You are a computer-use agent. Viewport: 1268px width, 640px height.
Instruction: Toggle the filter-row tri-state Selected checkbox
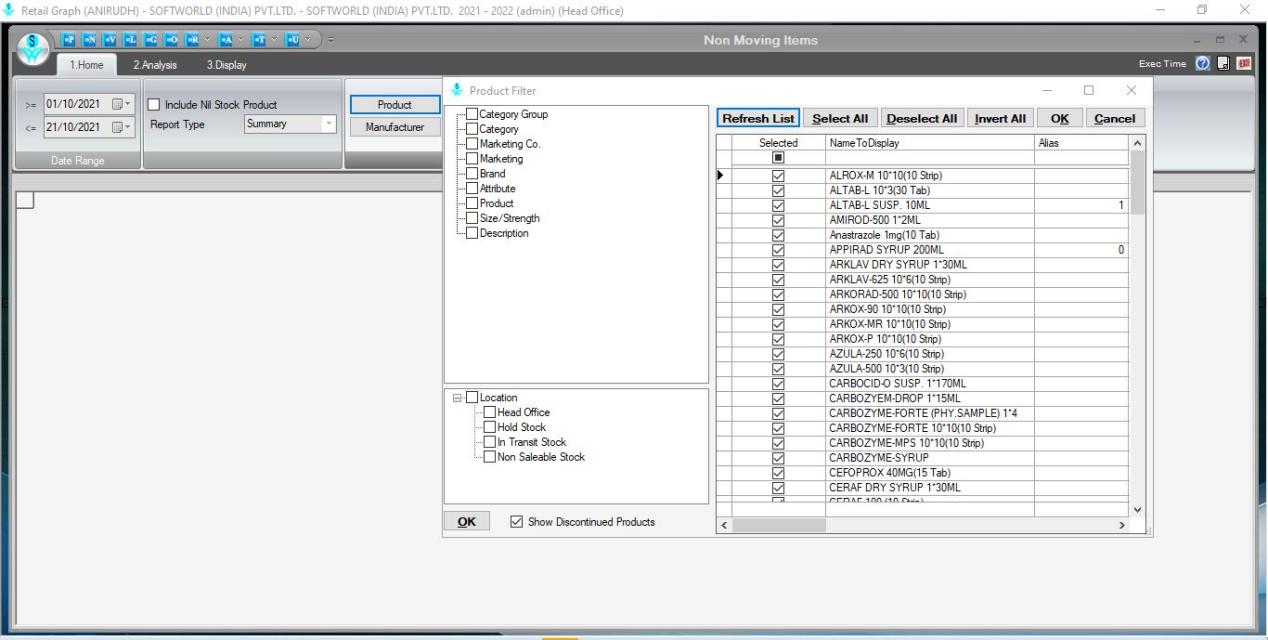point(779,158)
